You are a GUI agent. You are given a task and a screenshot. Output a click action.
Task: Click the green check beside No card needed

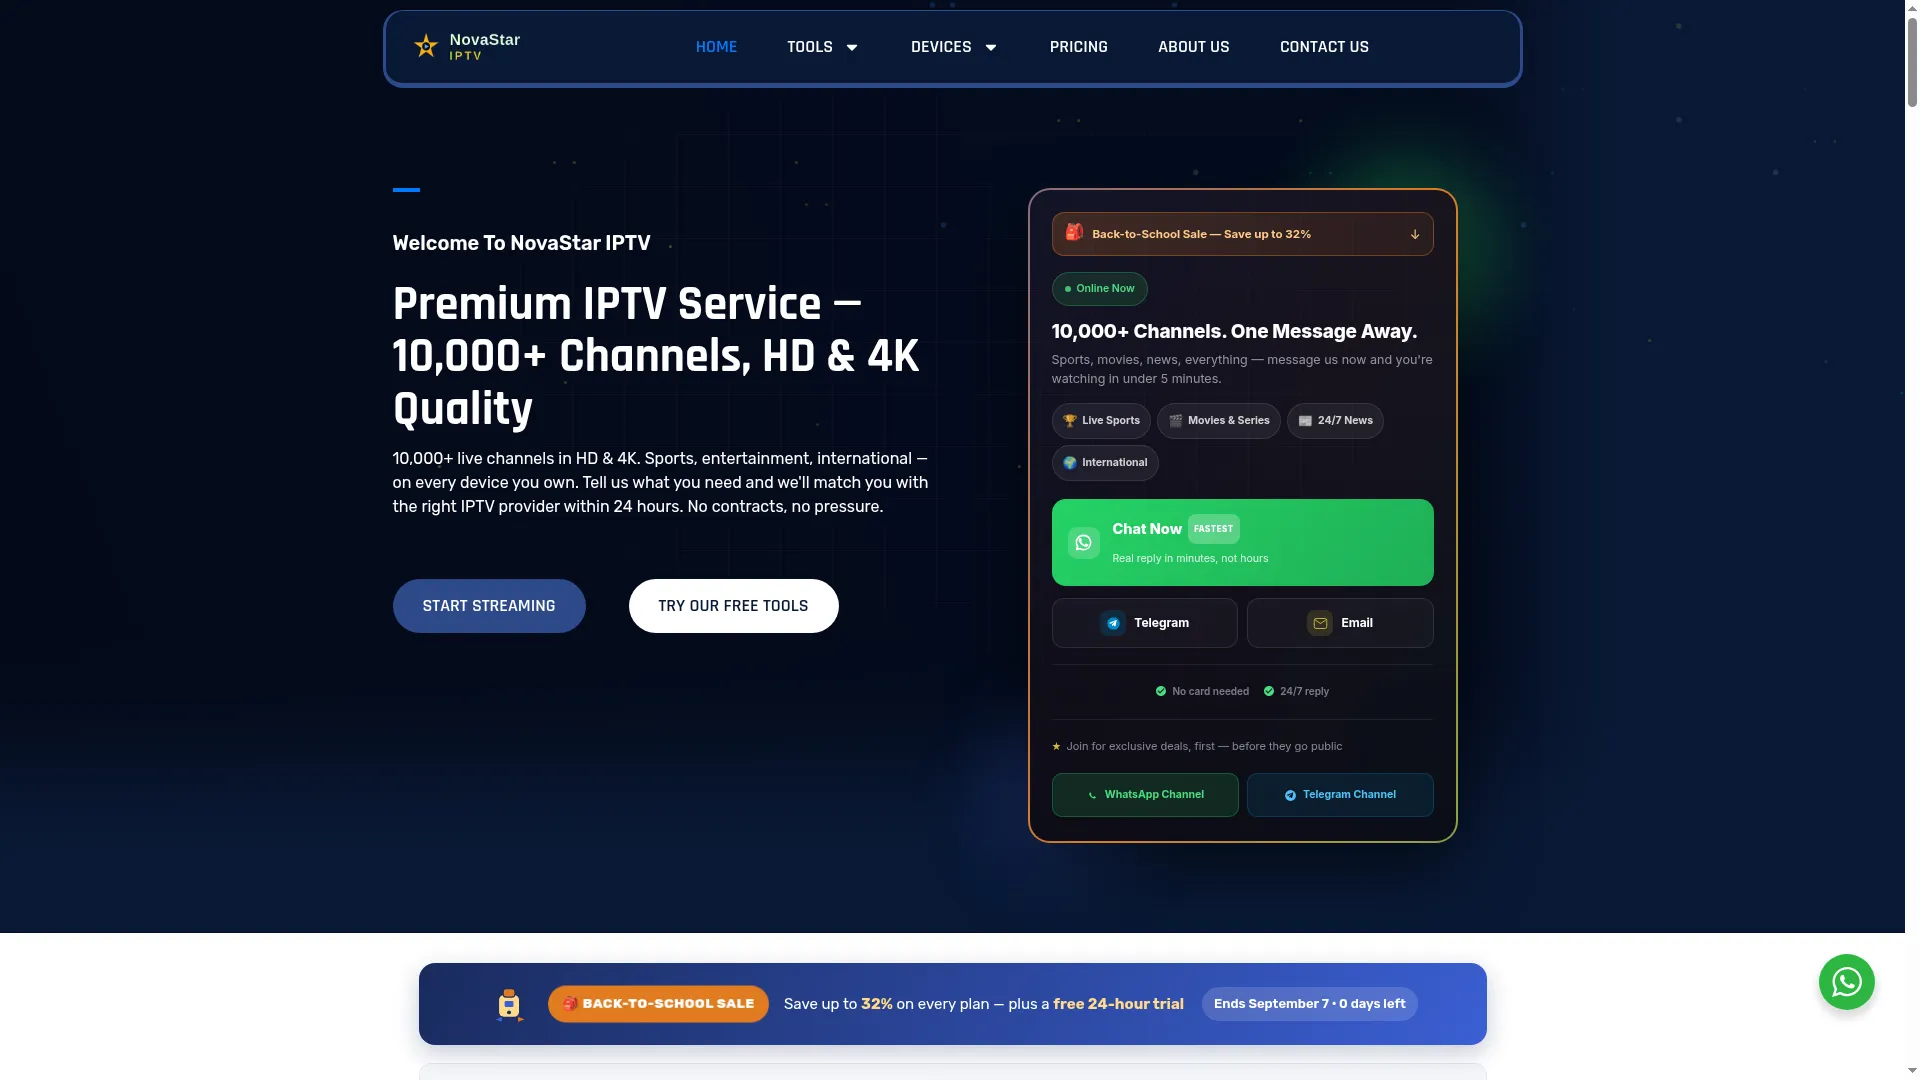pos(1161,691)
